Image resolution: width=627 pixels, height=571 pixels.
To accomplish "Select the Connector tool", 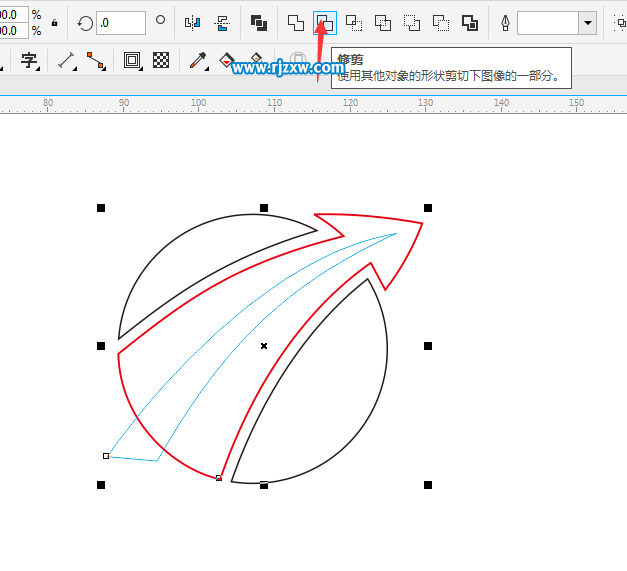I will click(96, 60).
